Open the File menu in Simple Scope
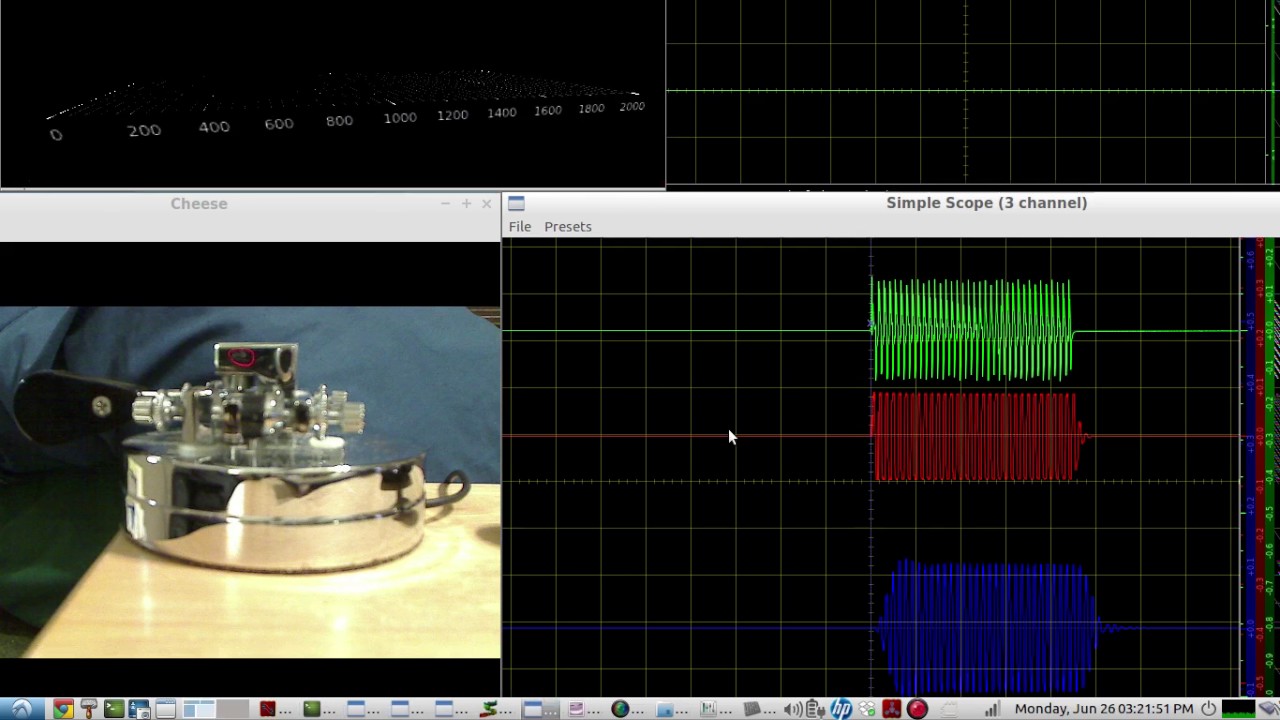Viewport: 1280px width, 720px height. coord(519,226)
